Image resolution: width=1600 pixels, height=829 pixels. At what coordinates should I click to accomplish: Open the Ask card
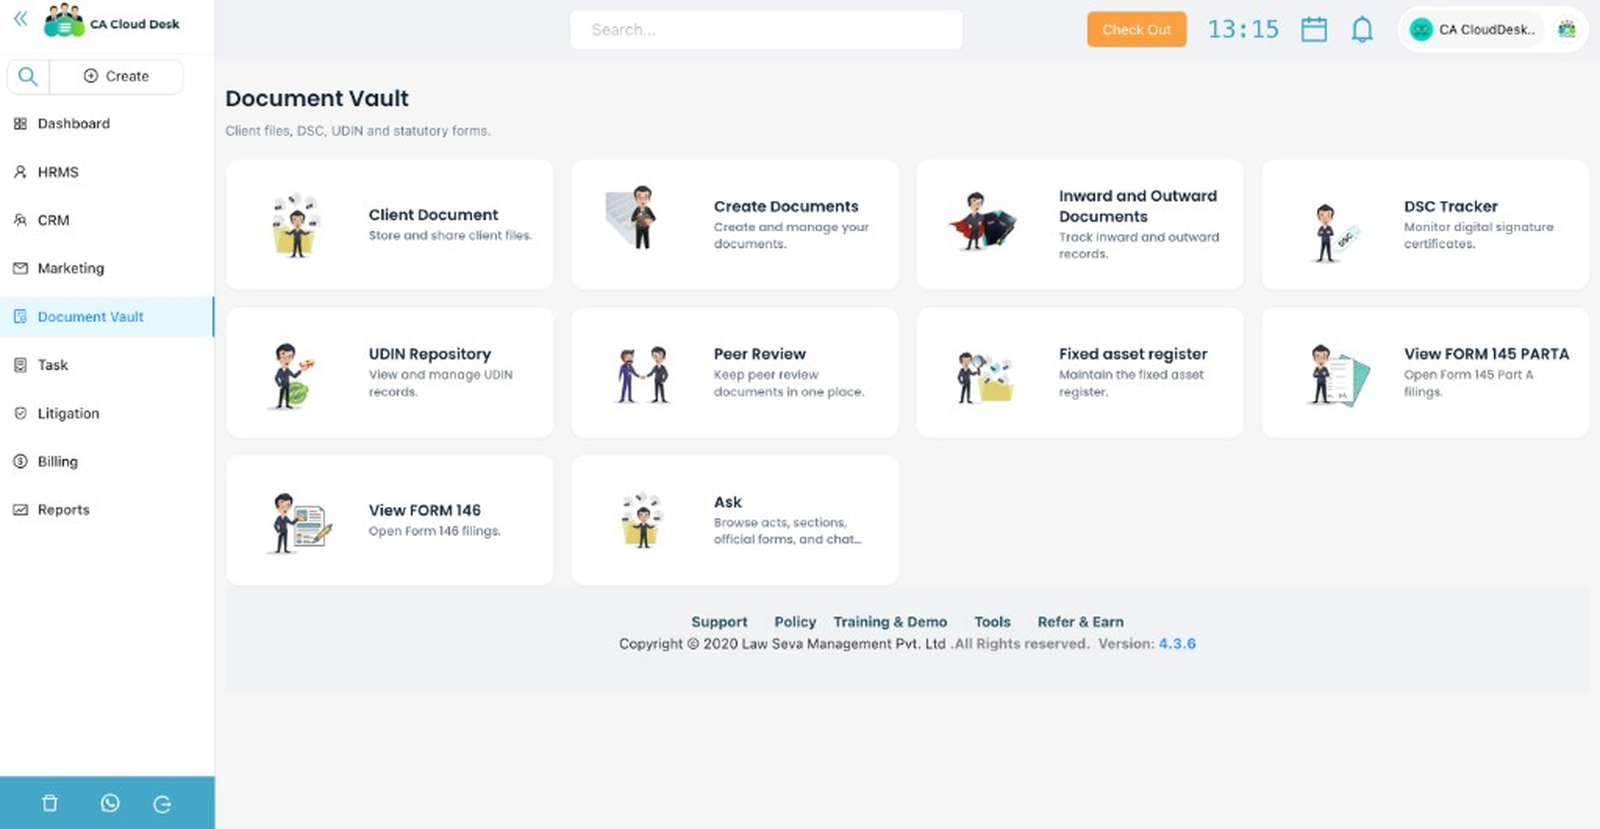click(x=735, y=520)
